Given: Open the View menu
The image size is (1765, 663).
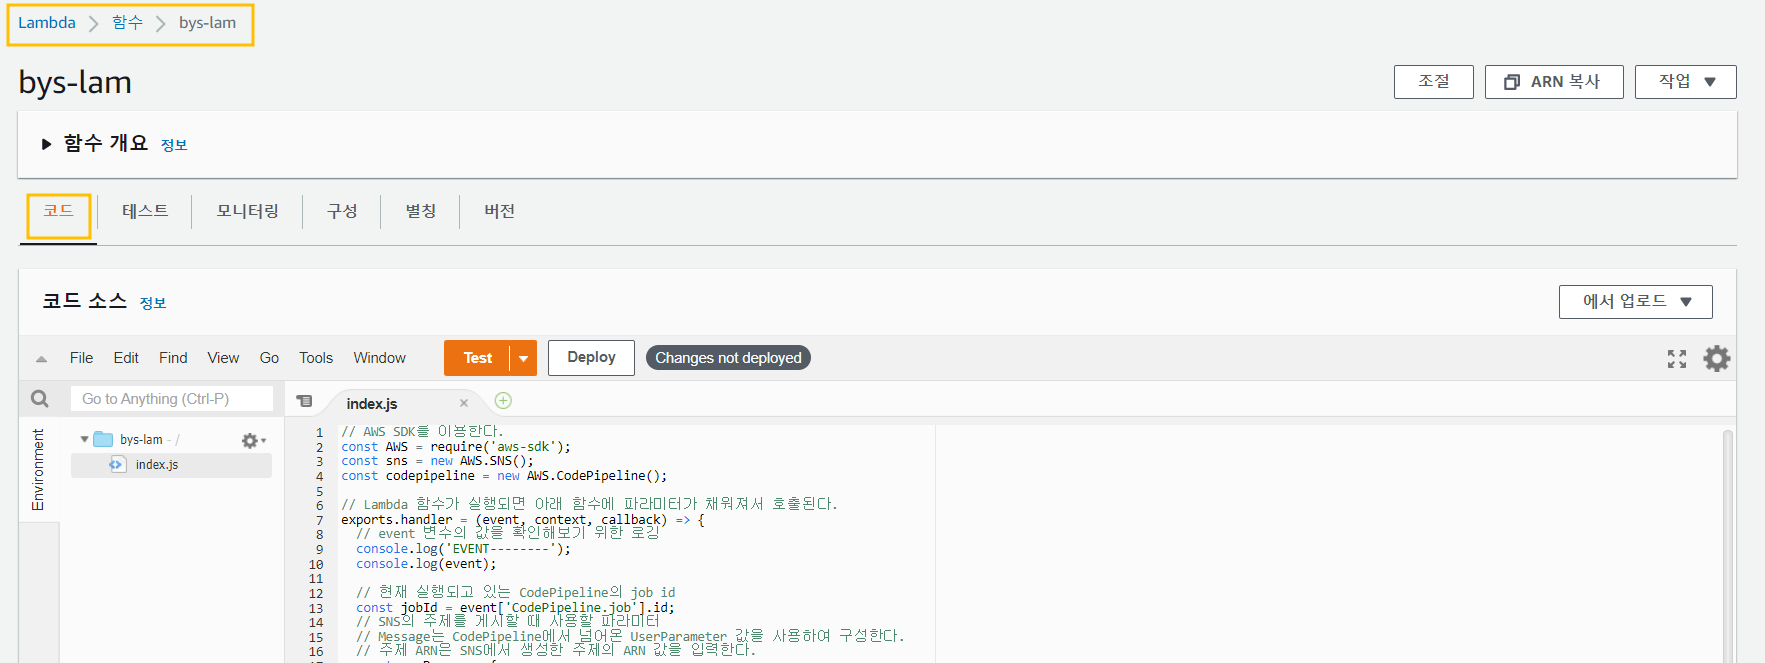Looking at the screenshot, I should coord(223,358).
